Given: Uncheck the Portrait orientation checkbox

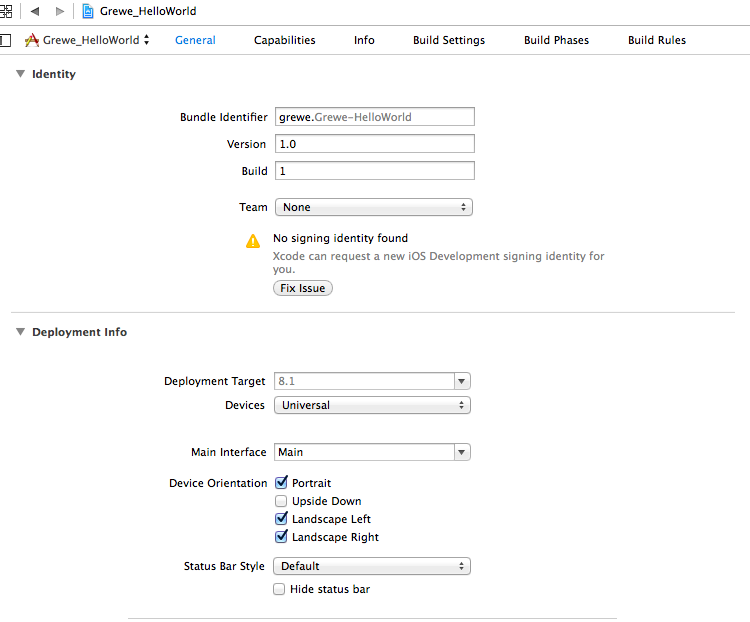Looking at the screenshot, I should click(x=281, y=483).
